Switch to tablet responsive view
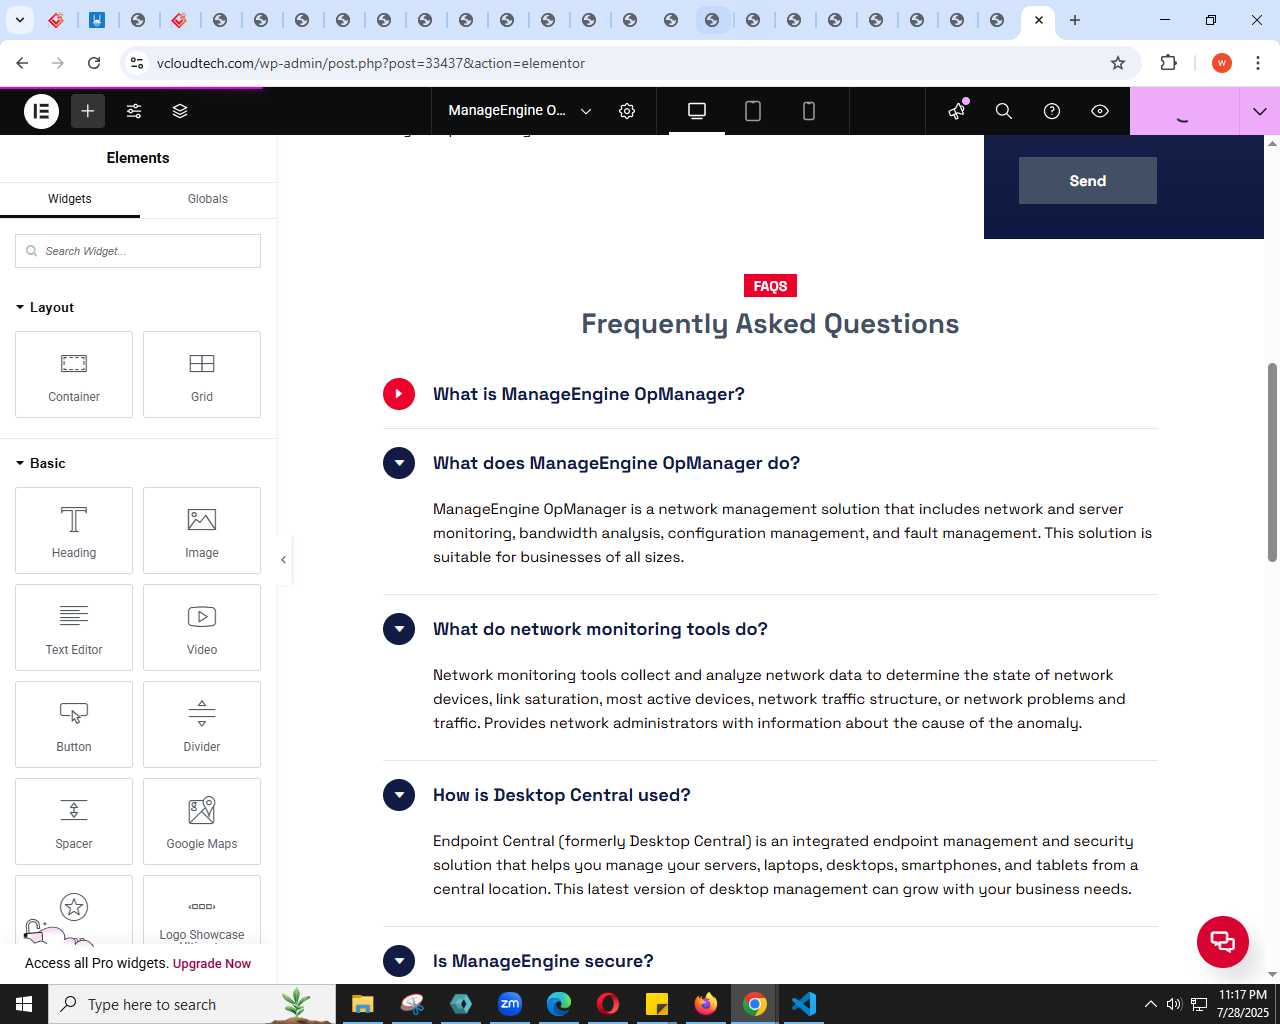 753,111
